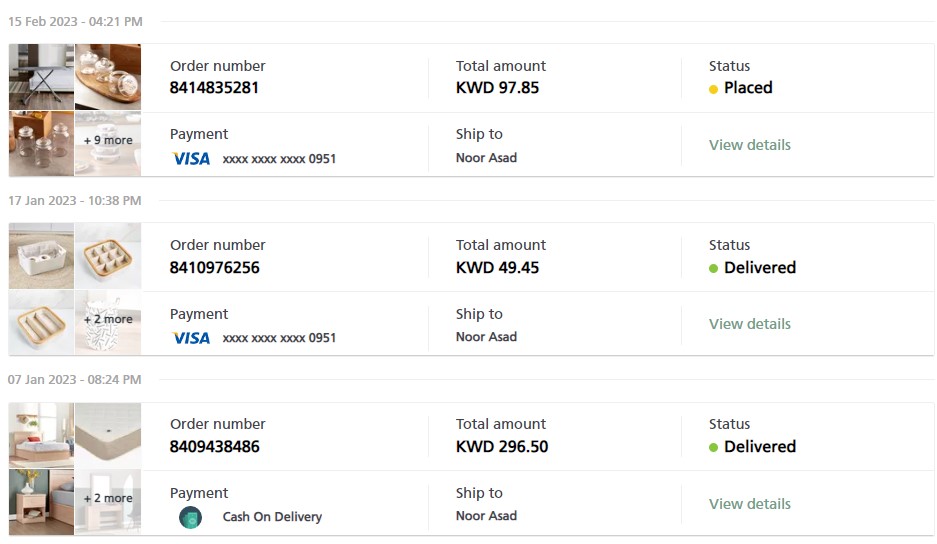The width and height of the screenshot is (937, 544).
Task: Select glass jars on wooden tray thumbnail
Action: point(108,77)
